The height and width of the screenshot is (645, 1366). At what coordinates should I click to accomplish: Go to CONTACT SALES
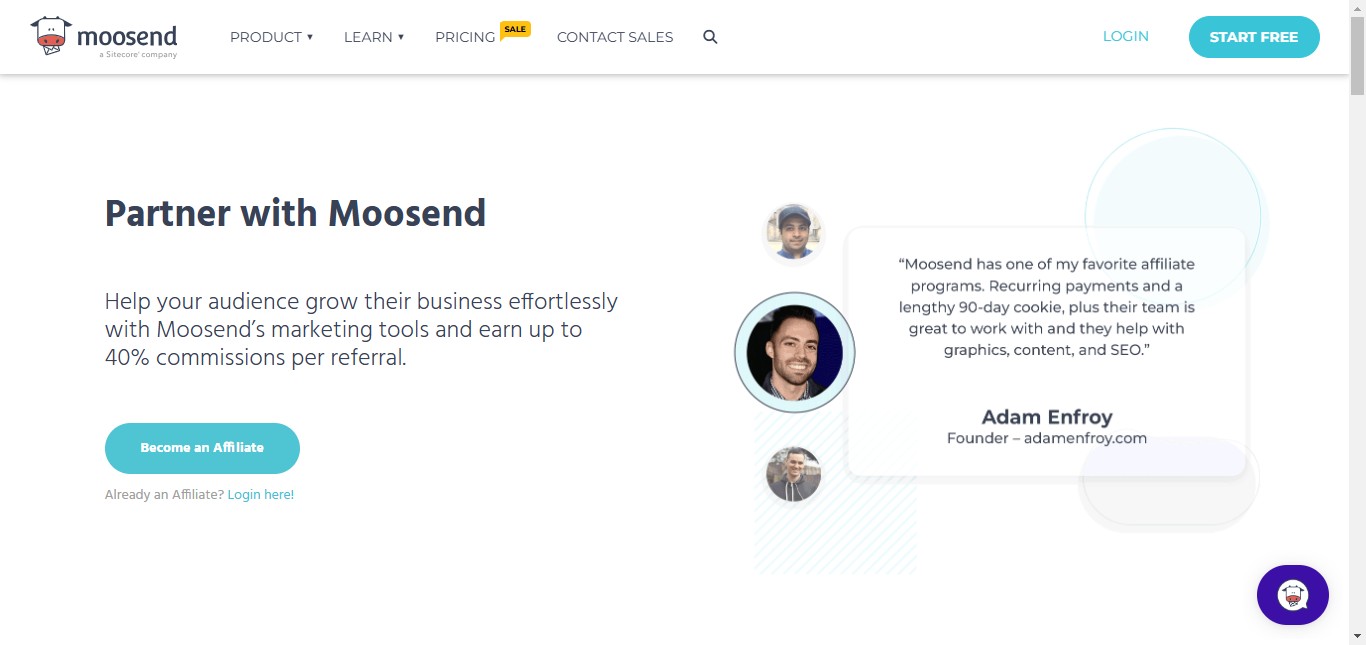coord(615,37)
